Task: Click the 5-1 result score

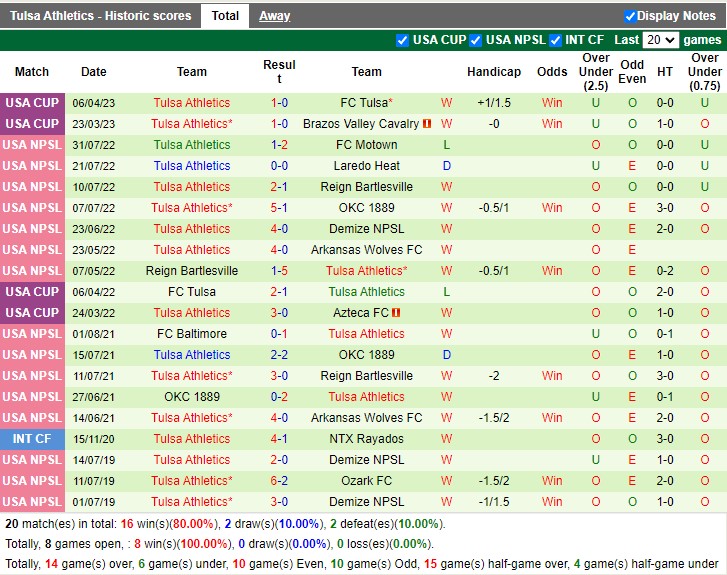Action: (279, 208)
